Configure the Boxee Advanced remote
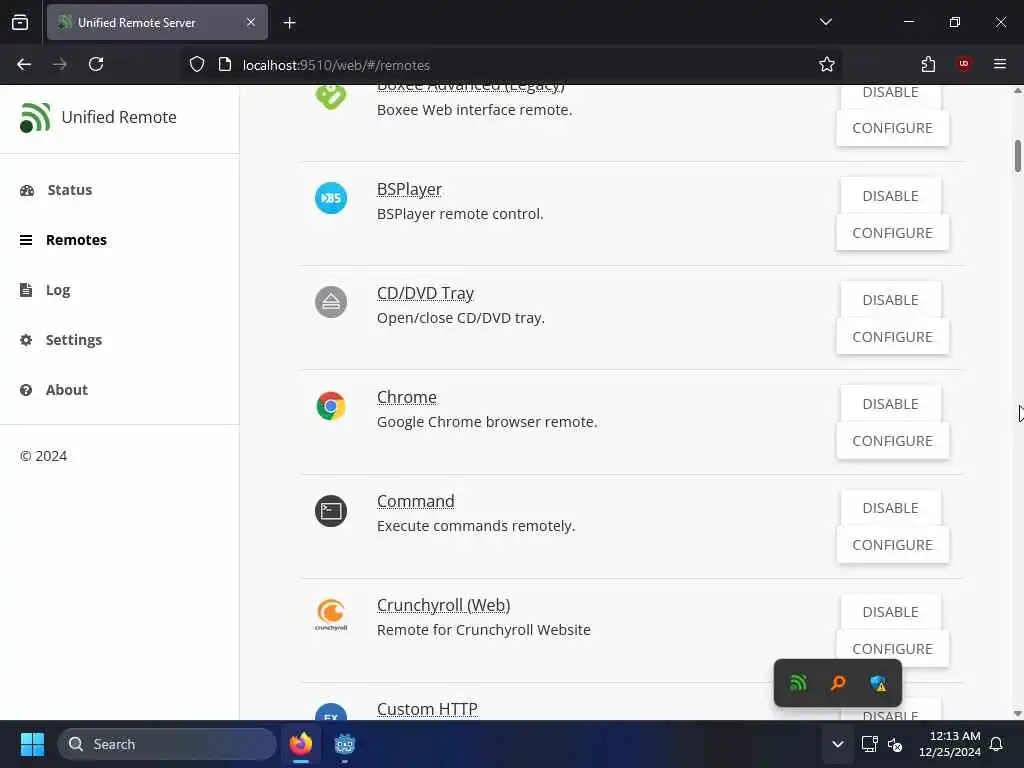Viewport: 1024px width, 768px height. [x=892, y=128]
